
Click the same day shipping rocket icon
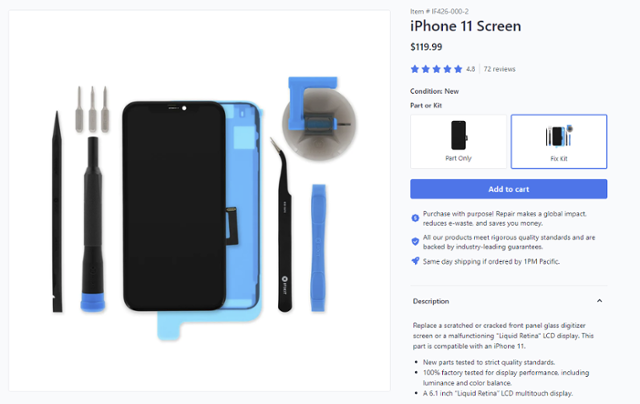(x=415, y=261)
